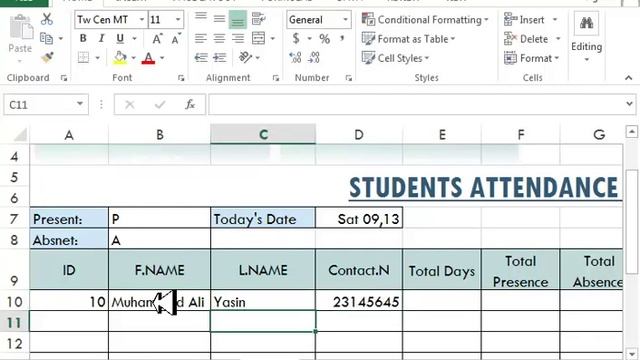Open the Name Box dropdown arrow
Screen dimensions: 640x360
(x=80, y=104)
